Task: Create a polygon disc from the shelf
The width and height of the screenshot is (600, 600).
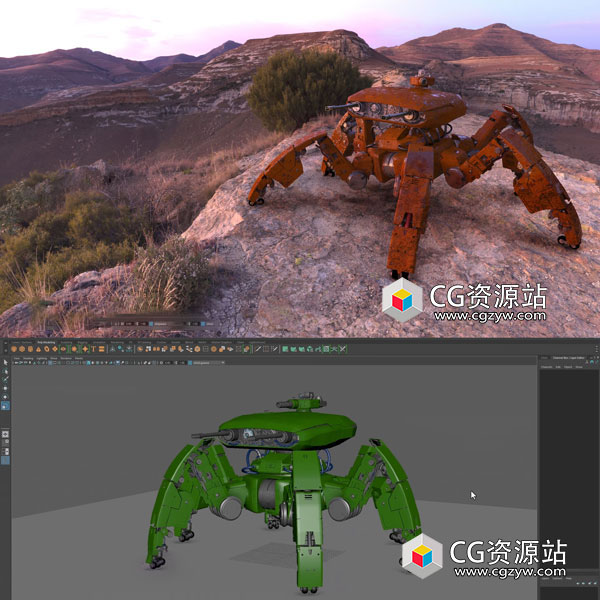Action: coord(63,349)
